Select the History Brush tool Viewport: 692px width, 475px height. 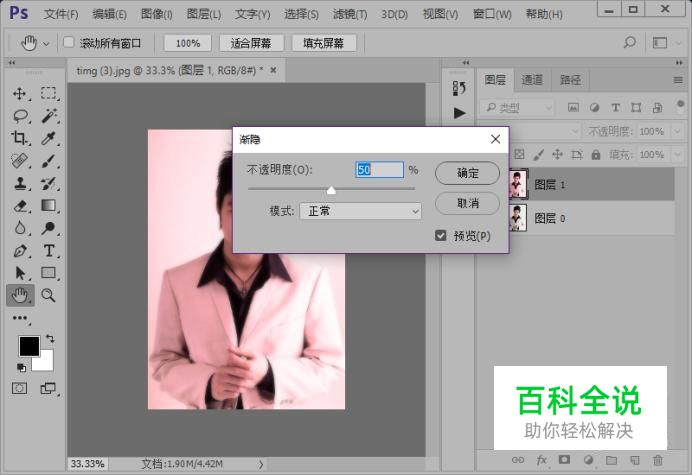coord(49,183)
